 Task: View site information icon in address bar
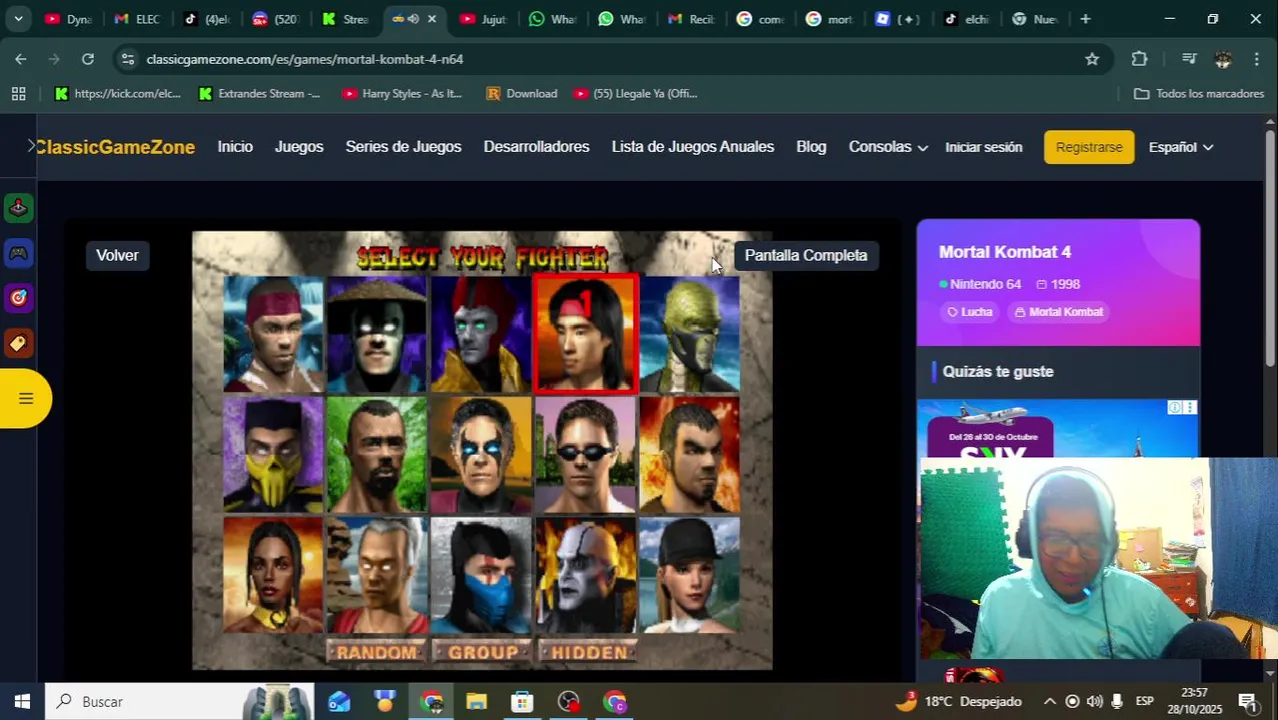(x=127, y=59)
